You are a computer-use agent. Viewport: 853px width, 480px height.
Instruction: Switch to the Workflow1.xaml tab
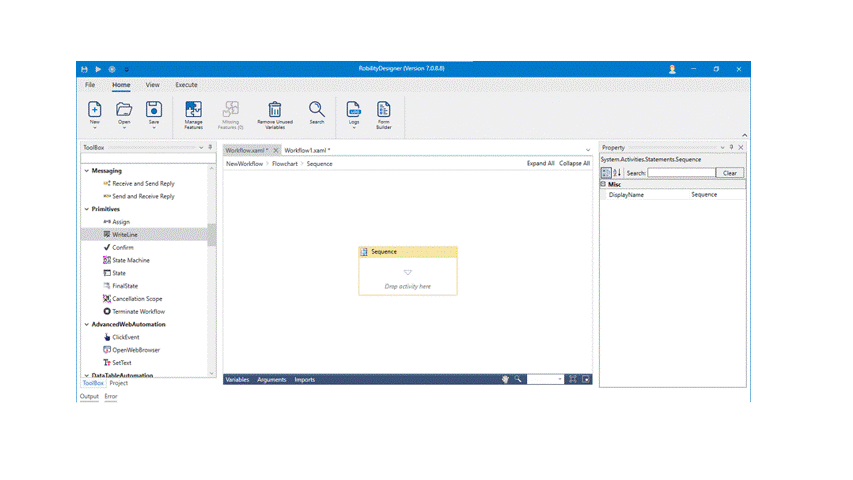pyautogui.click(x=309, y=150)
